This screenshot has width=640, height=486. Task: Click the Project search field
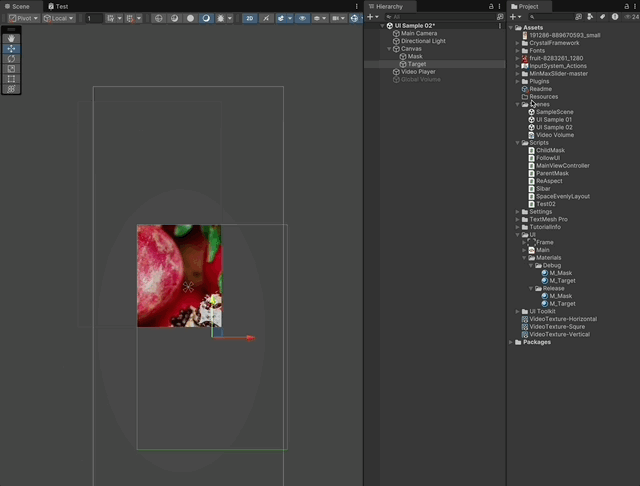(x=551, y=17)
